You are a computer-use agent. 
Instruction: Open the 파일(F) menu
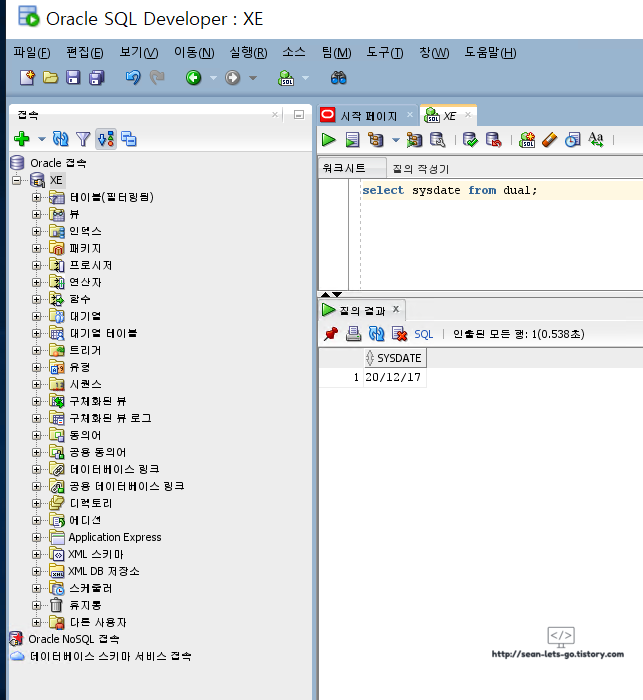(x=31, y=53)
